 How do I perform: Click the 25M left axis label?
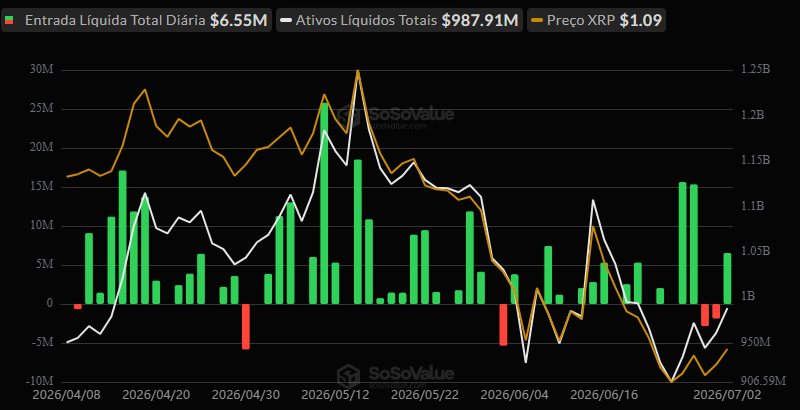[43, 109]
